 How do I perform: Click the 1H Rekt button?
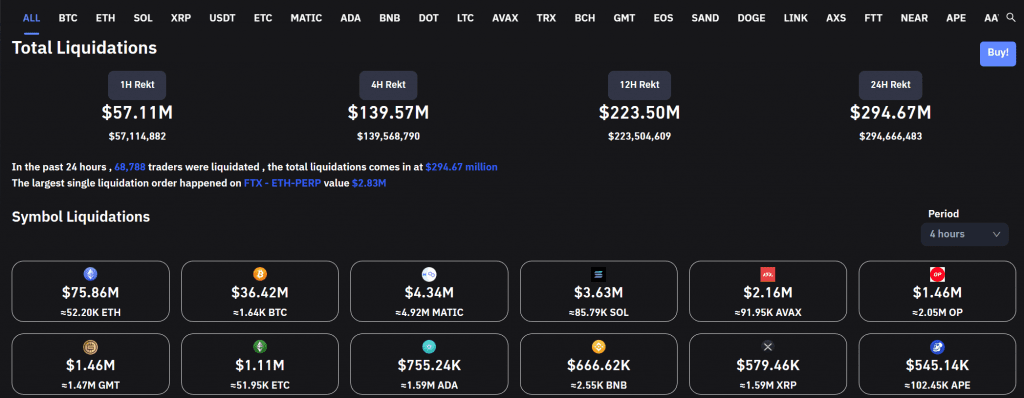(136, 85)
